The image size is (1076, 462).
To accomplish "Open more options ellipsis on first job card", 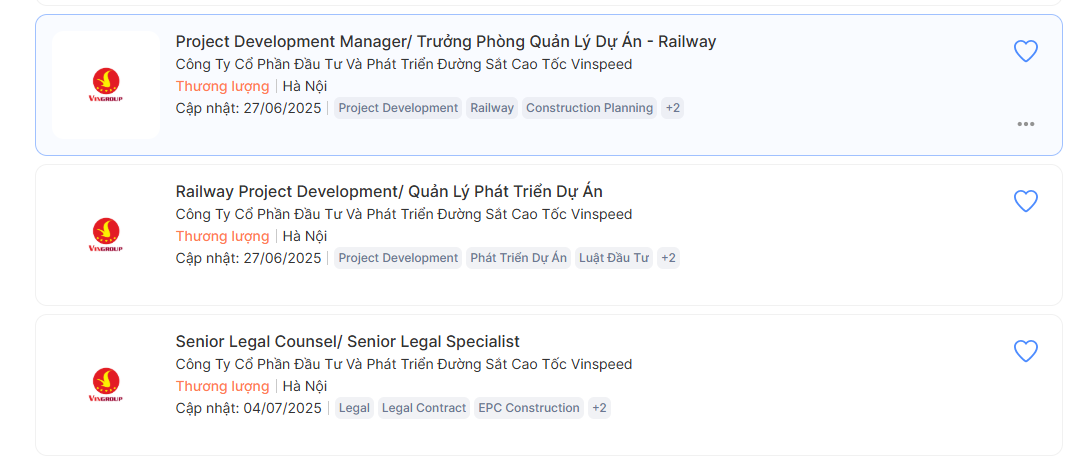I will [x=1025, y=124].
